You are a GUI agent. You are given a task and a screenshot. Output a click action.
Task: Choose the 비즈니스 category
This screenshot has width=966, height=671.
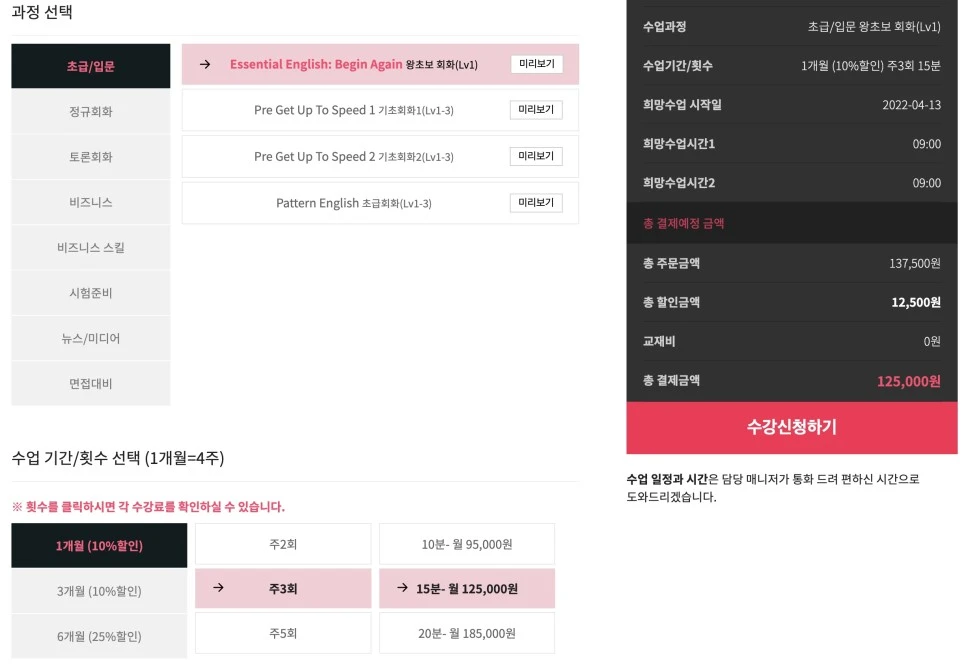(x=91, y=202)
